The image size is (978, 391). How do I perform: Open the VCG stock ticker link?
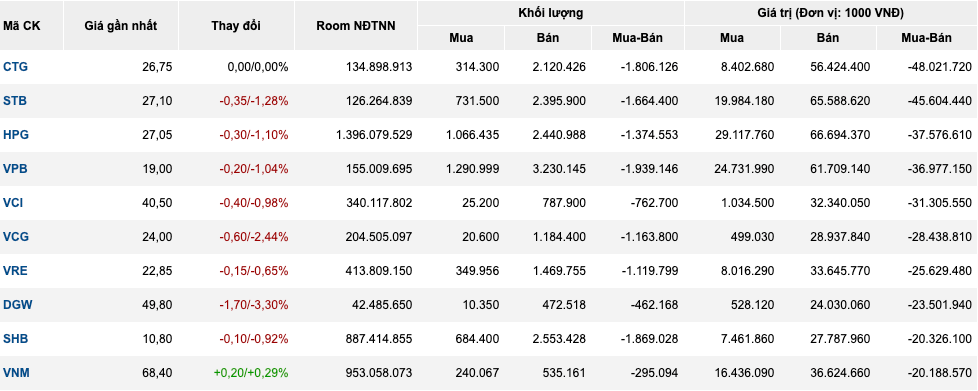tap(16, 237)
